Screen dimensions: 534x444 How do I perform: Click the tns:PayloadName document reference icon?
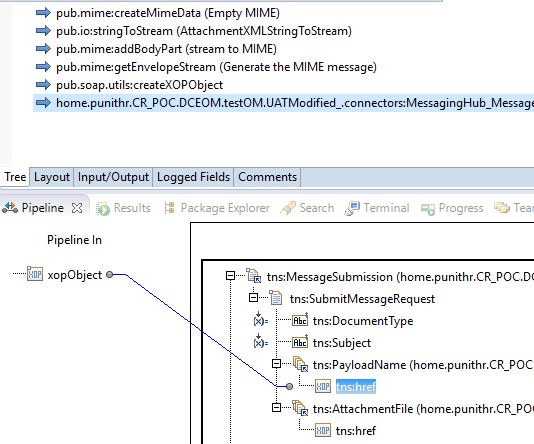pyautogui.click(x=301, y=364)
